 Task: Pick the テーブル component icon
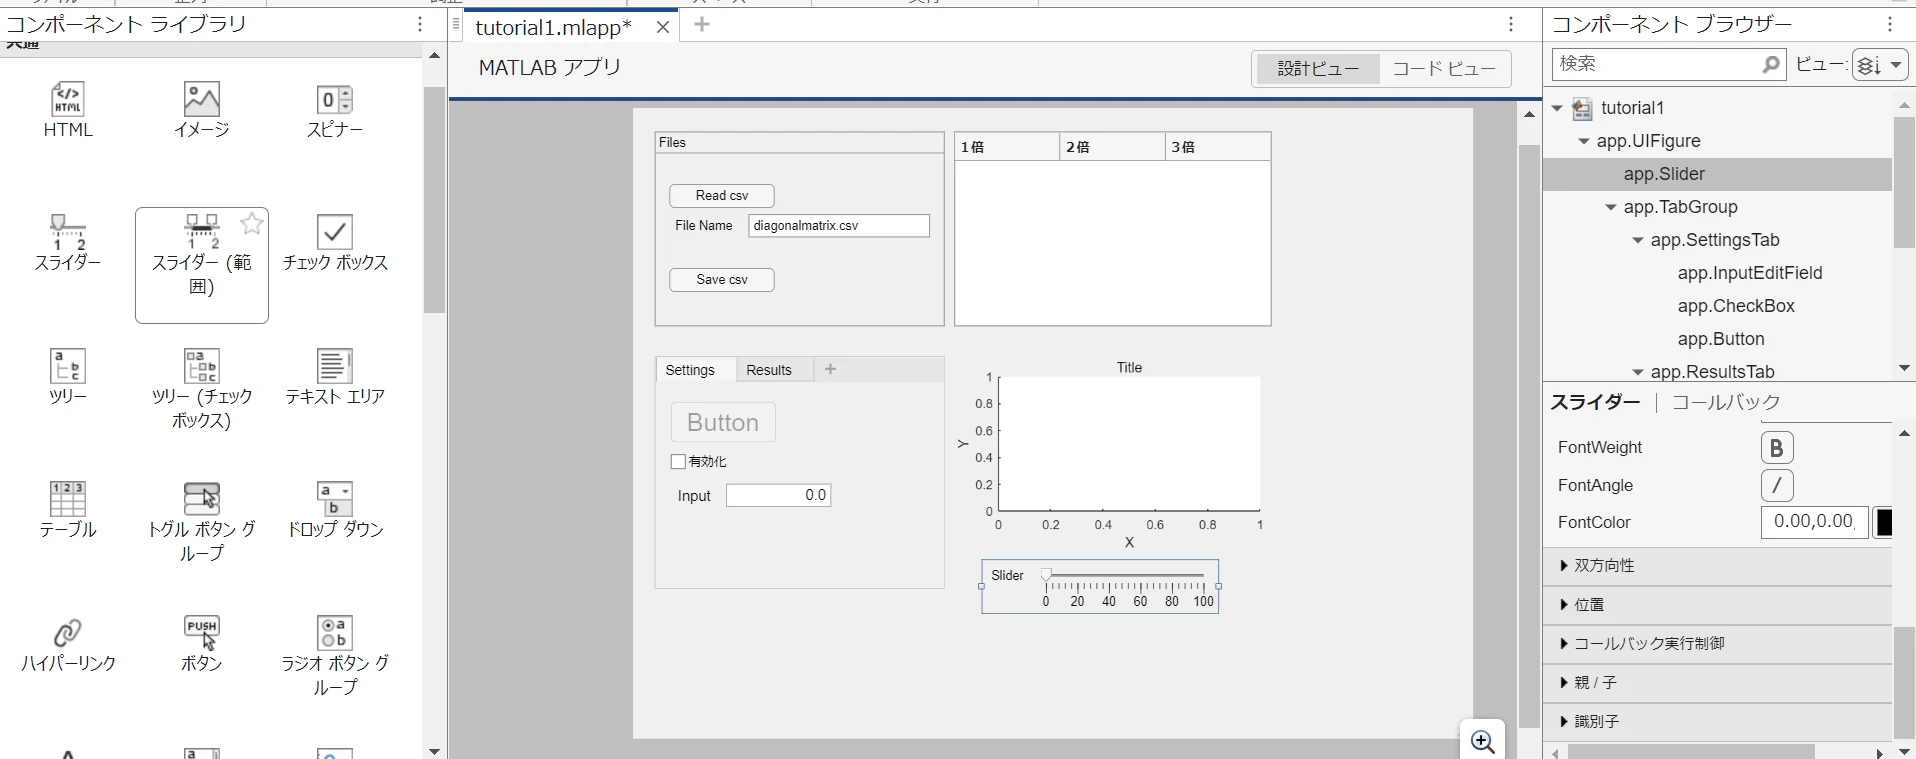[68, 499]
